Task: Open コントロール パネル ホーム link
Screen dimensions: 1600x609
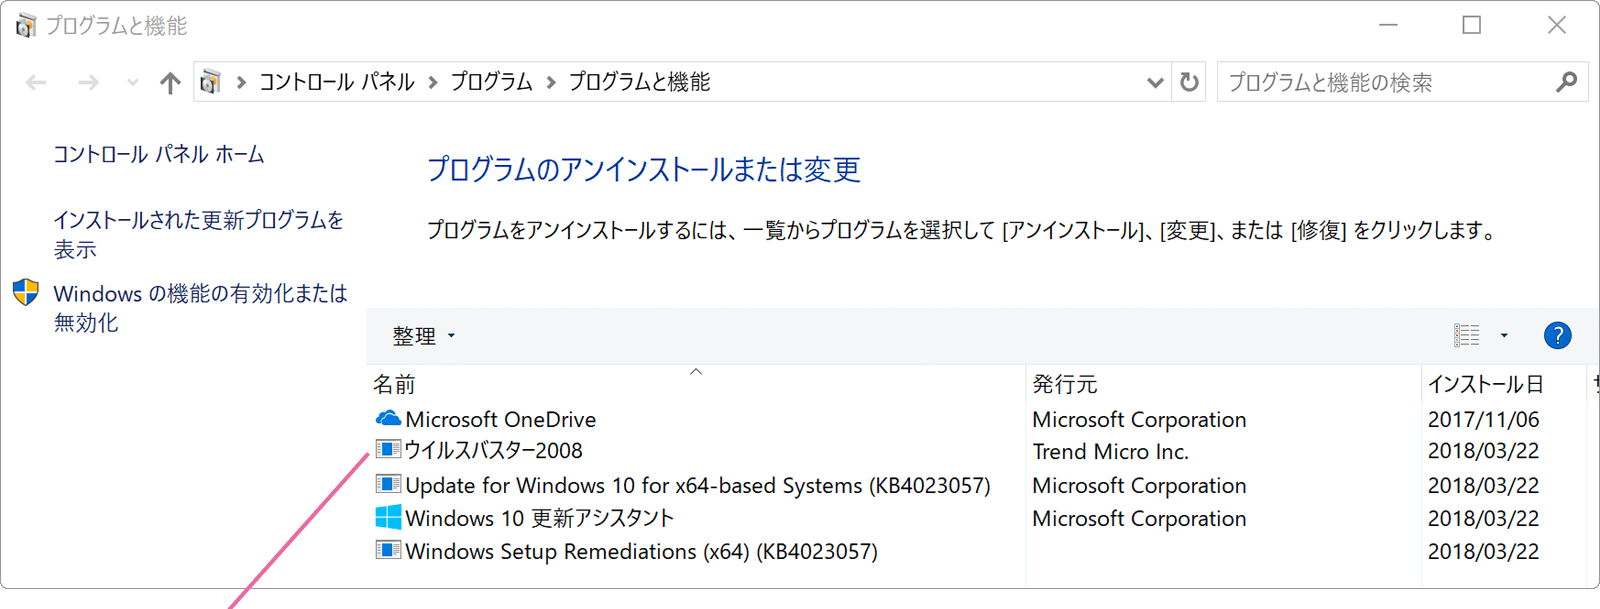Action: pyautogui.click(x=159, y=154)
